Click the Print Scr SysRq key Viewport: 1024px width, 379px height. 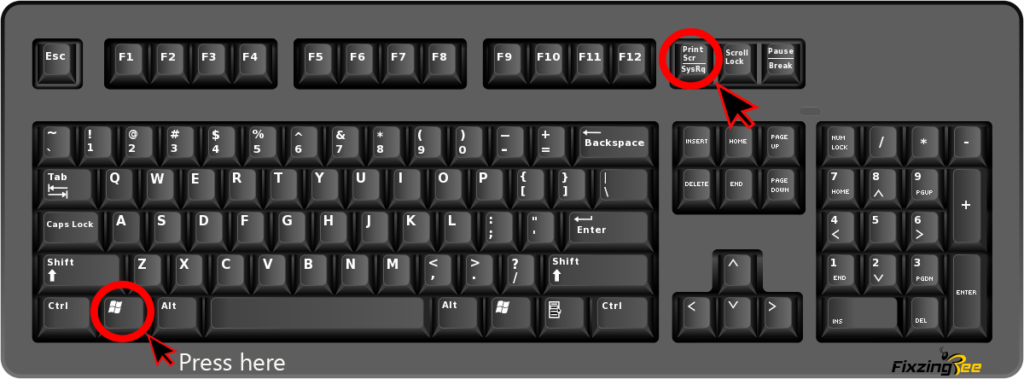point(694,61)
